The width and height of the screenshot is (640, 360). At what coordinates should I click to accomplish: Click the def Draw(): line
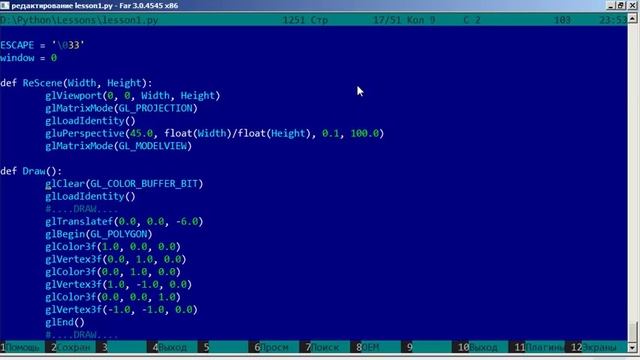pyautogui.click(x=31, y=171)
